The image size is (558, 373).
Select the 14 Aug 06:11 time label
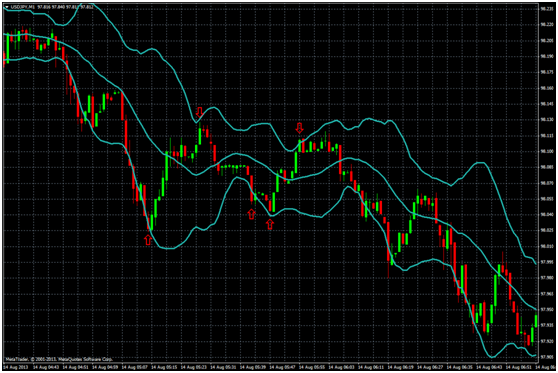(x=372, y=367)
